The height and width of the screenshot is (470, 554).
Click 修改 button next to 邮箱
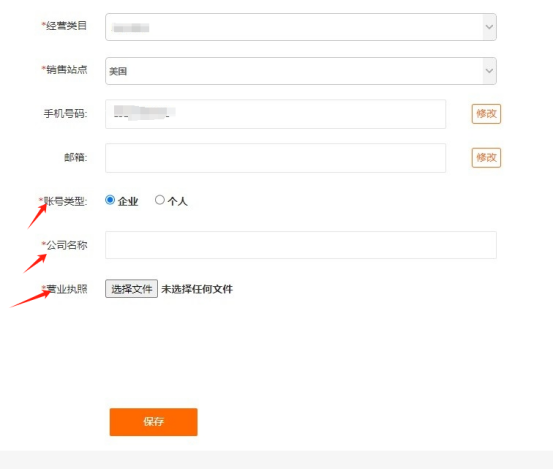click(486, 158)
